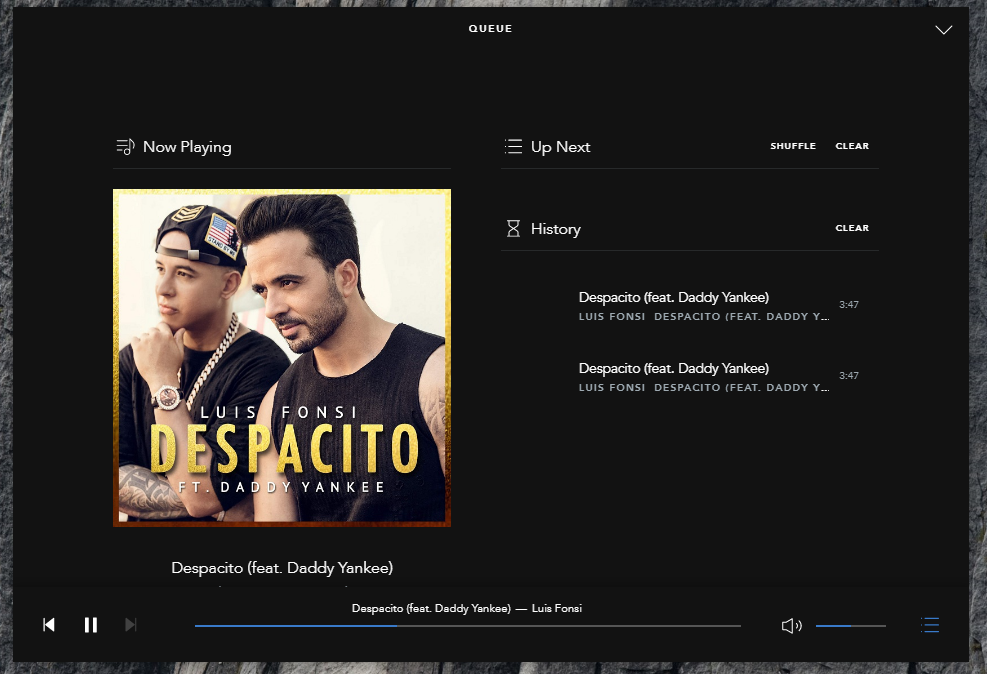The width and height of the screenshot is (987, 674).
Task: Click the 3:47 duration of second History track
Action: [849, 376]
